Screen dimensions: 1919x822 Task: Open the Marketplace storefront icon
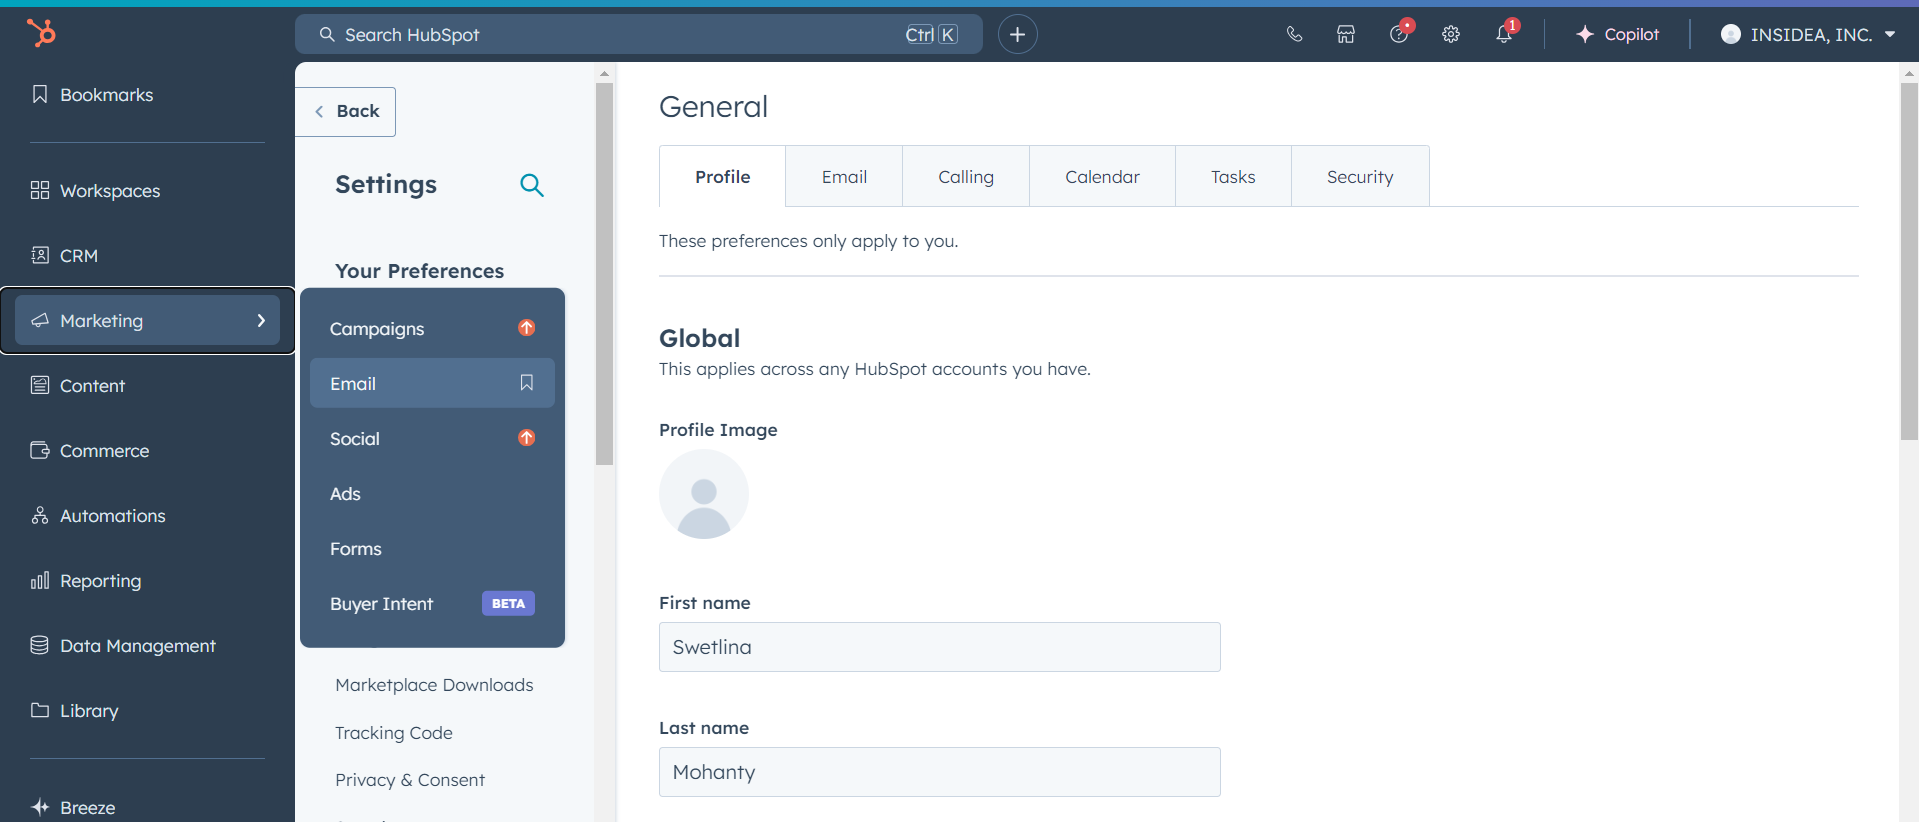tap(1346, 34)
